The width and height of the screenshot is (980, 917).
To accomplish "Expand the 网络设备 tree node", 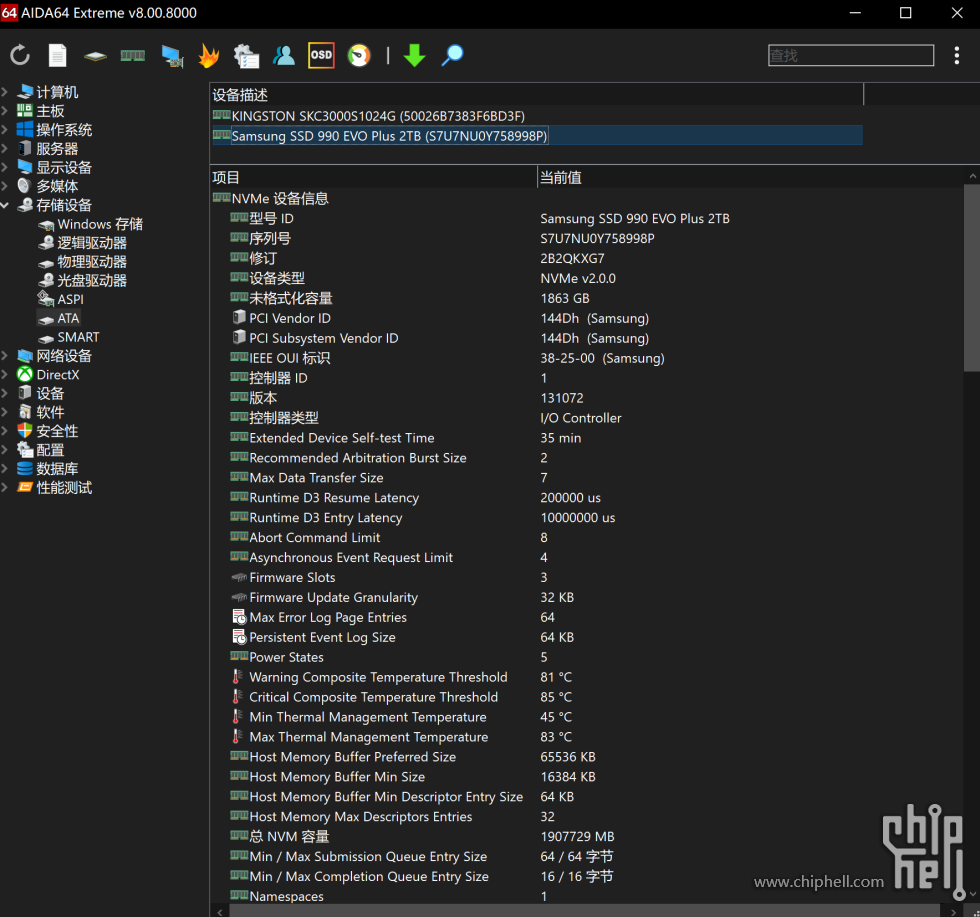I will [x=6, y=356].
